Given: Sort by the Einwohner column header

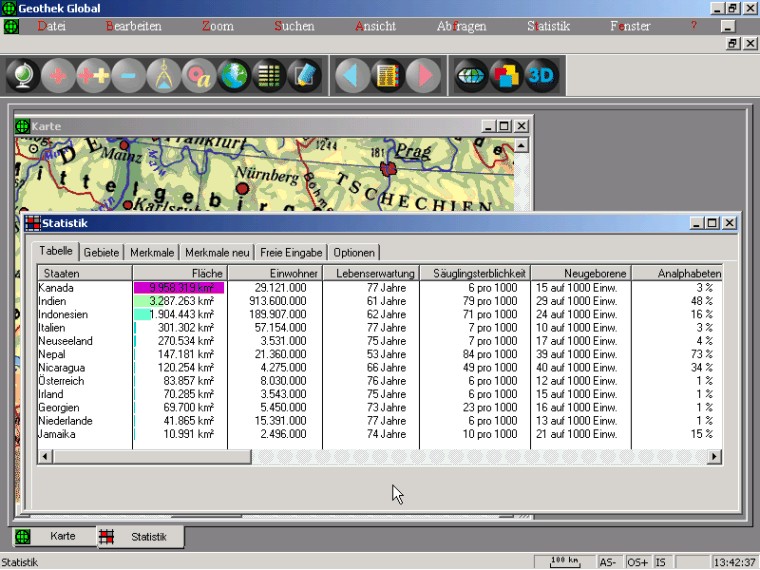Looking at the screenshot, I should pos(274,273).
